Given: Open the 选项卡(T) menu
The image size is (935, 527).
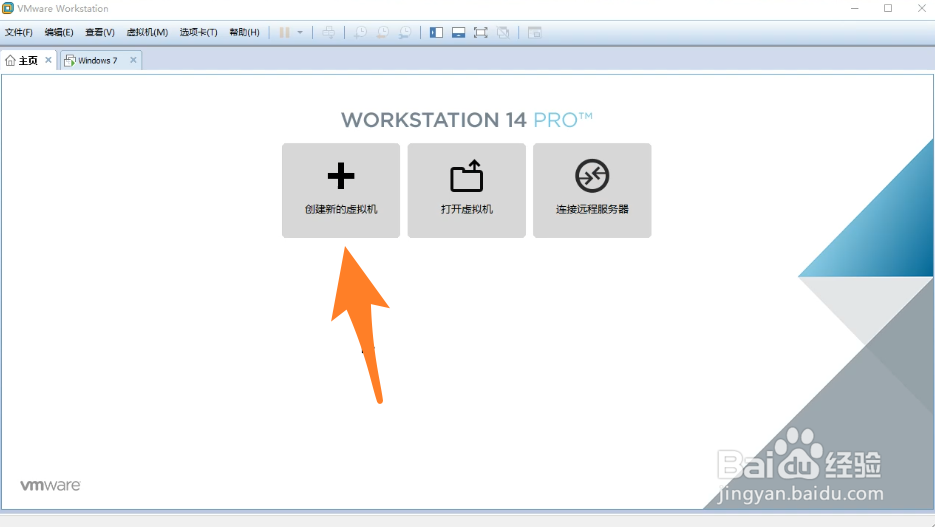Looking at the screenshot, I should tap(199, 32).
